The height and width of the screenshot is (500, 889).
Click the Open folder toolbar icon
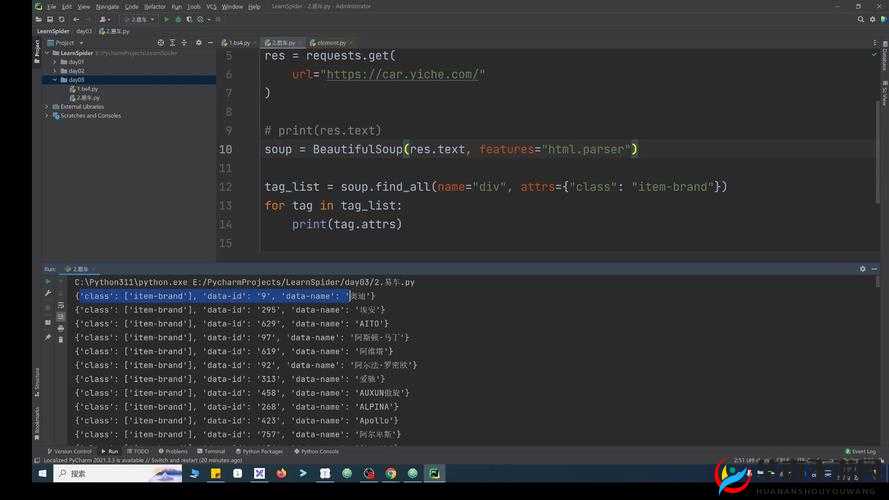click(39, 19)
